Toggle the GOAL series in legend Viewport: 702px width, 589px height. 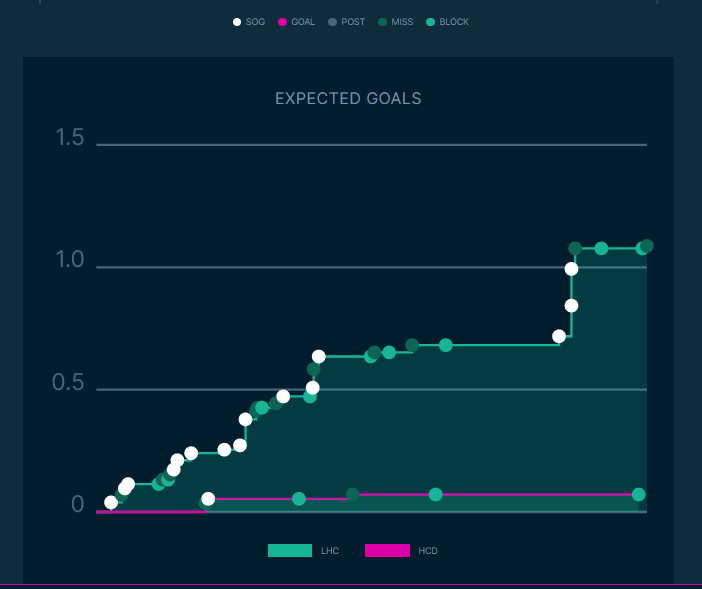283,22
